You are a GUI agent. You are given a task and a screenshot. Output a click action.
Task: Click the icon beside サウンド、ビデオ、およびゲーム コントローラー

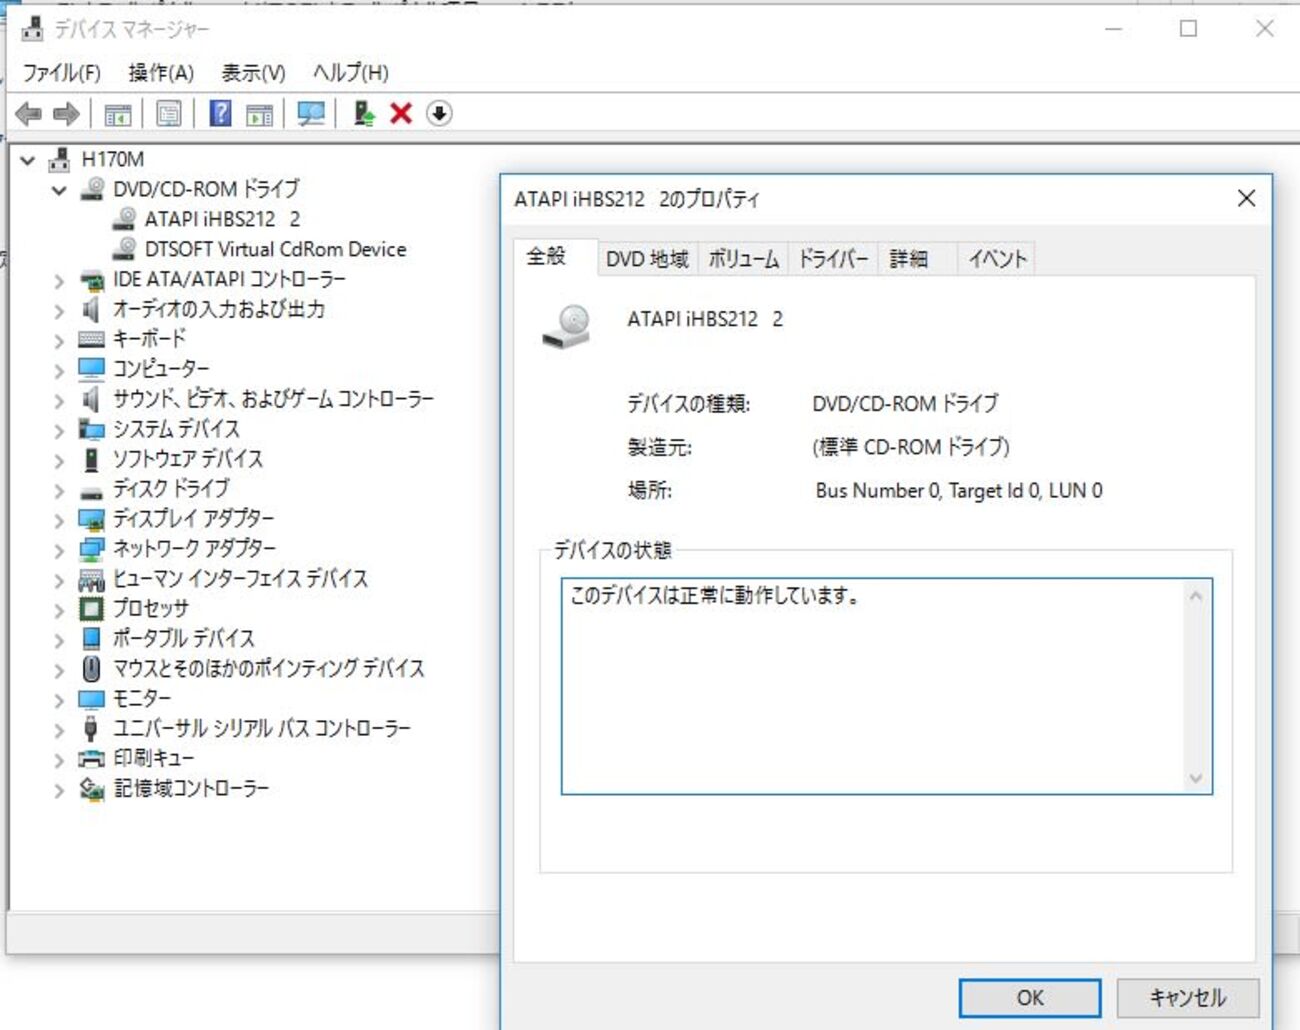pos(91,399)
